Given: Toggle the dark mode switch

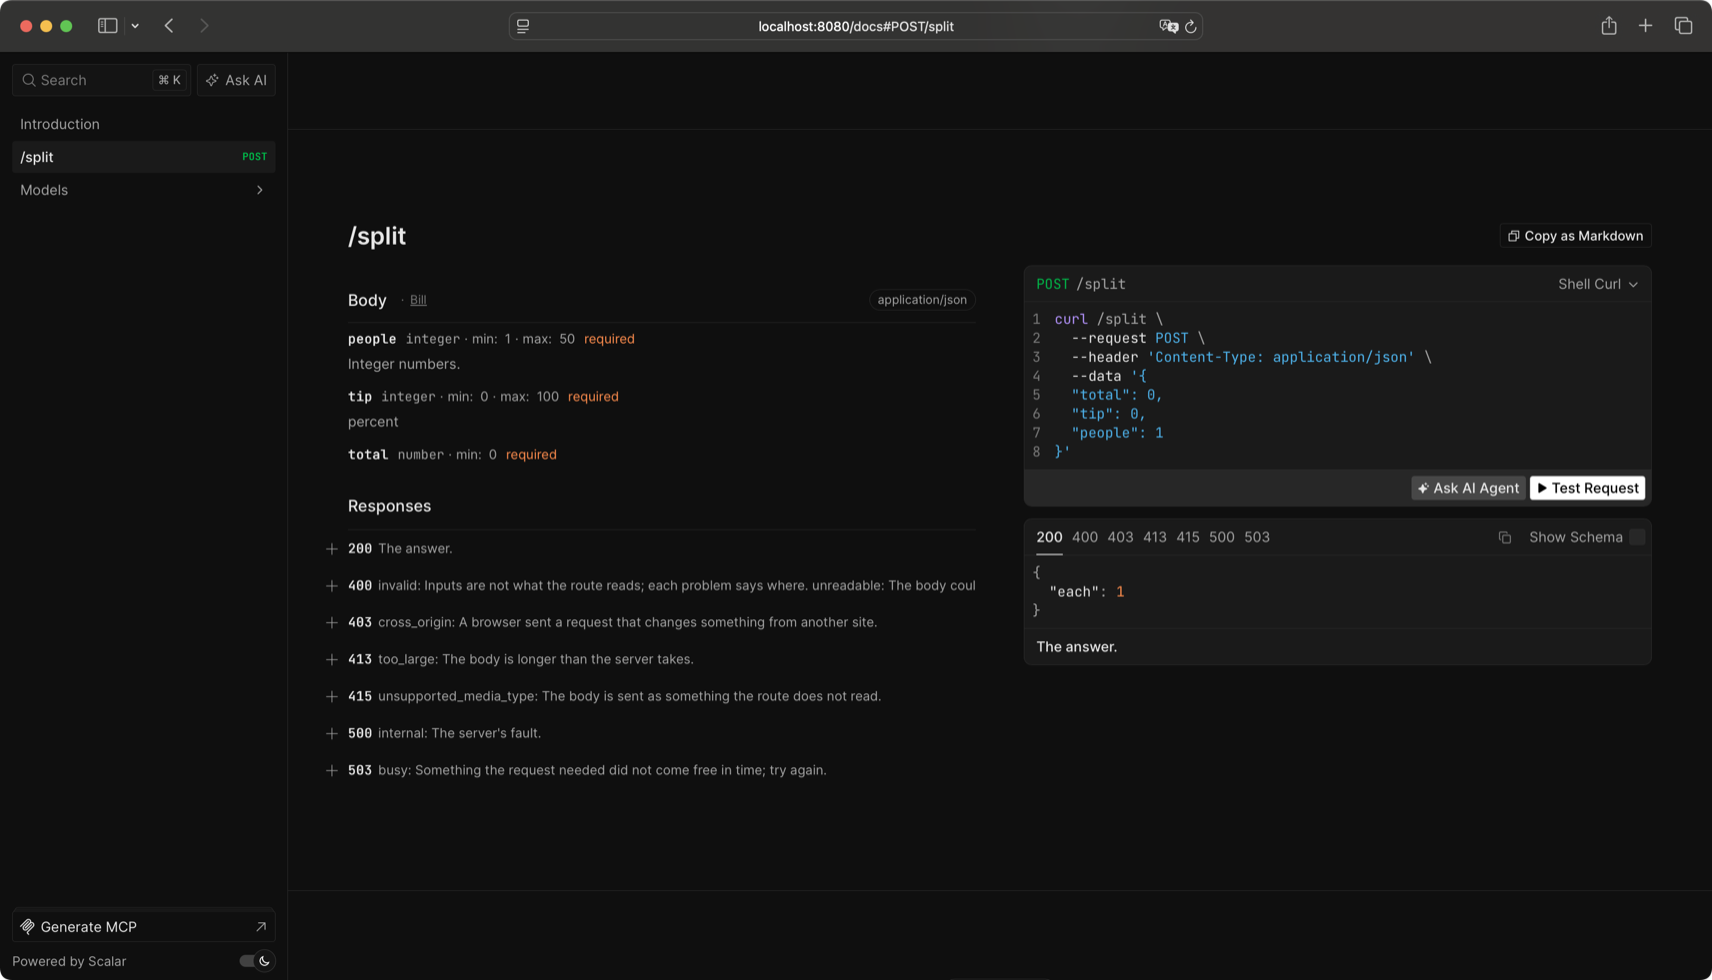Looking at the screenshot, I should (x=257, y=961).
